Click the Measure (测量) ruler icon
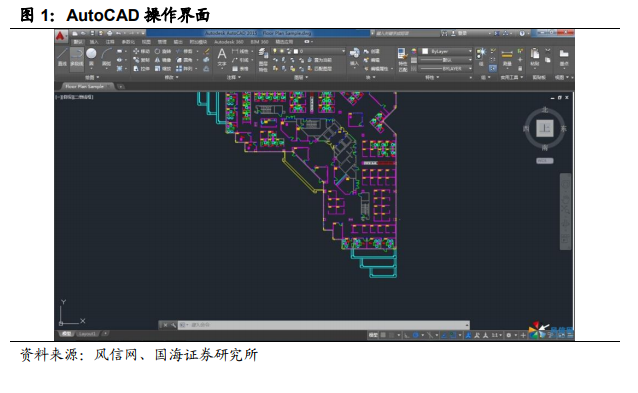The width and height of the screenshot is (638, 393). [x=507, y=57]
